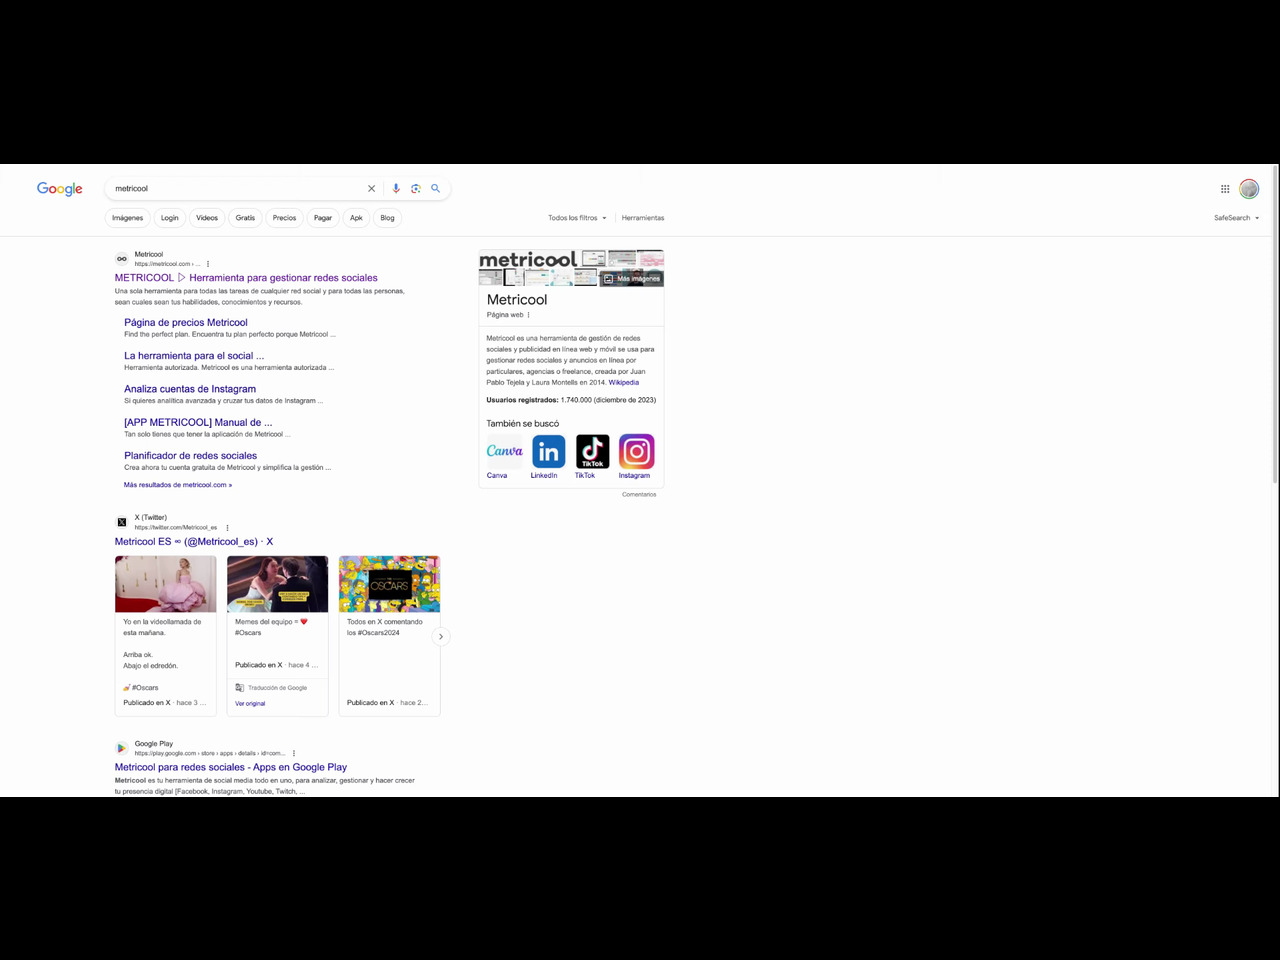
Task: Select the Pagar filter chip
Action: tap(323, 218)
